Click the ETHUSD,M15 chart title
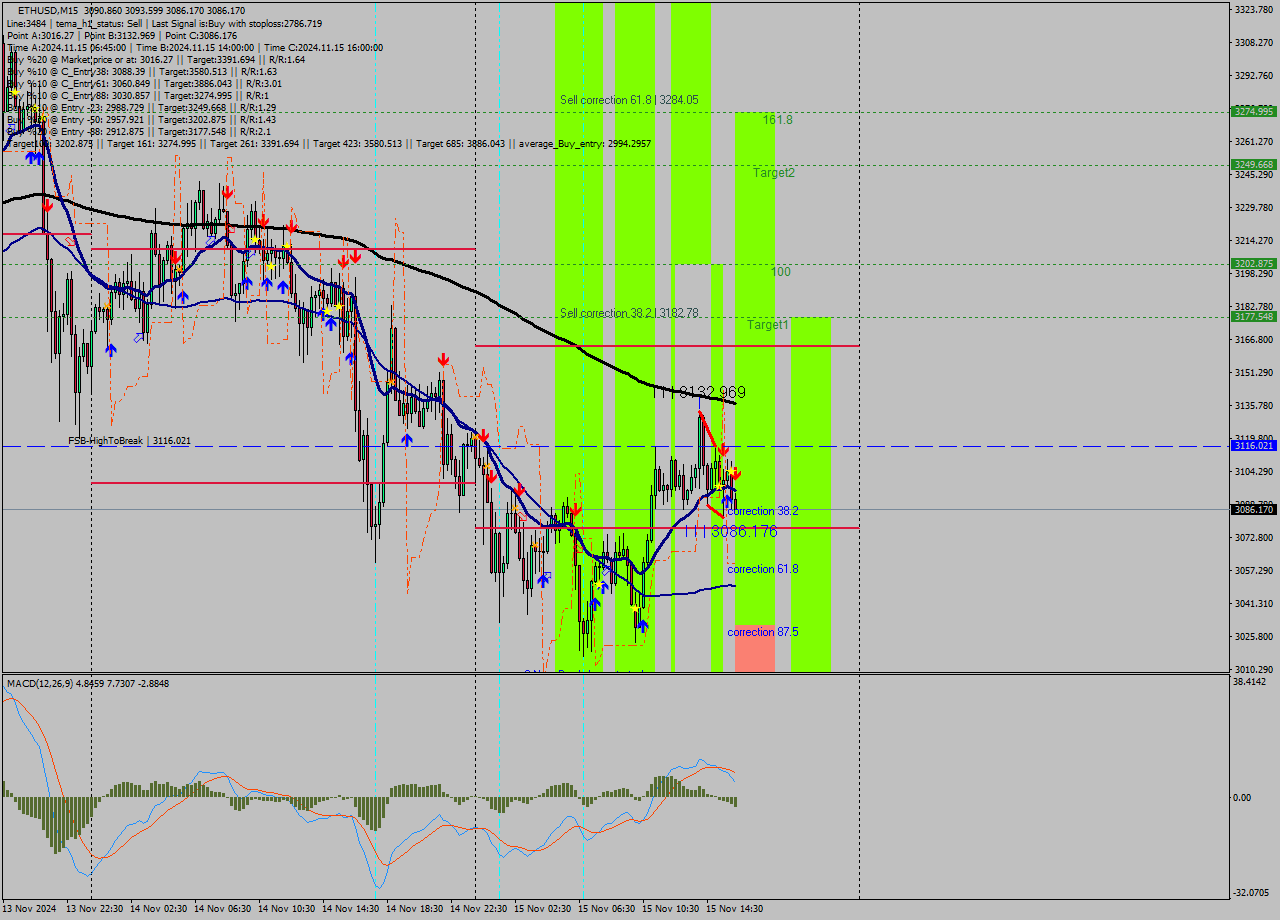 click(x=50, y=10)
